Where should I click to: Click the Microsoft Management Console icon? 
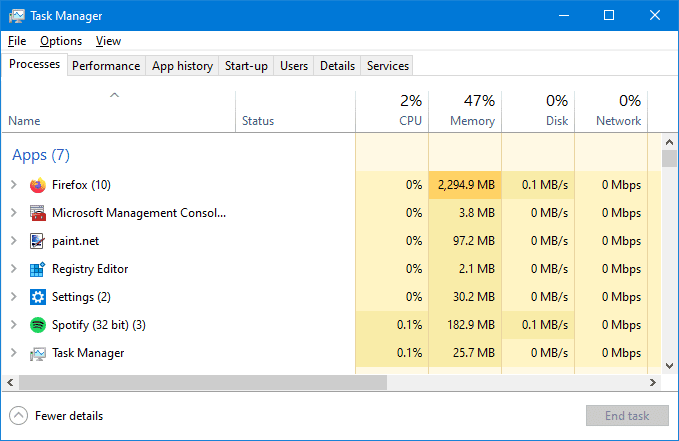click(x=38, y=213)
